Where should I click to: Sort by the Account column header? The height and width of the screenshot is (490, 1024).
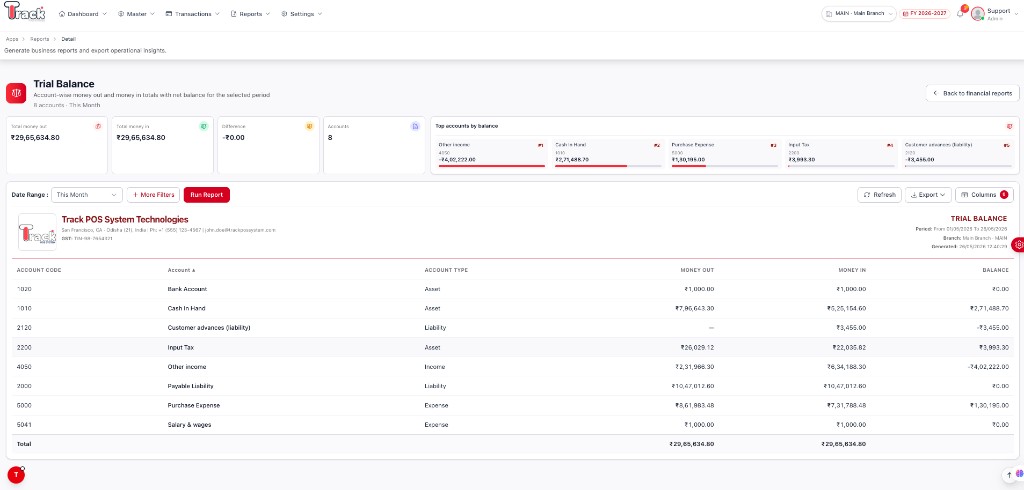pyautogui.click(x=181, y=270)
